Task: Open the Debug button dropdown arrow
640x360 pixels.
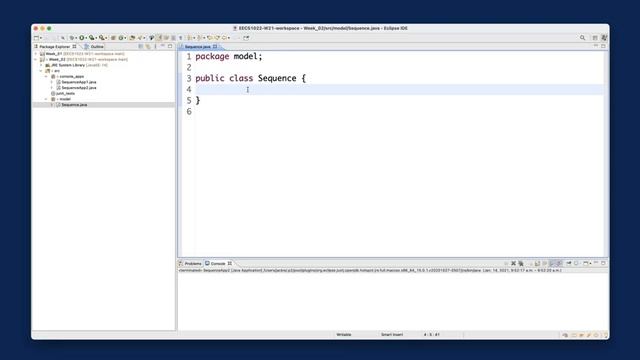Action: tap(76, 38)
